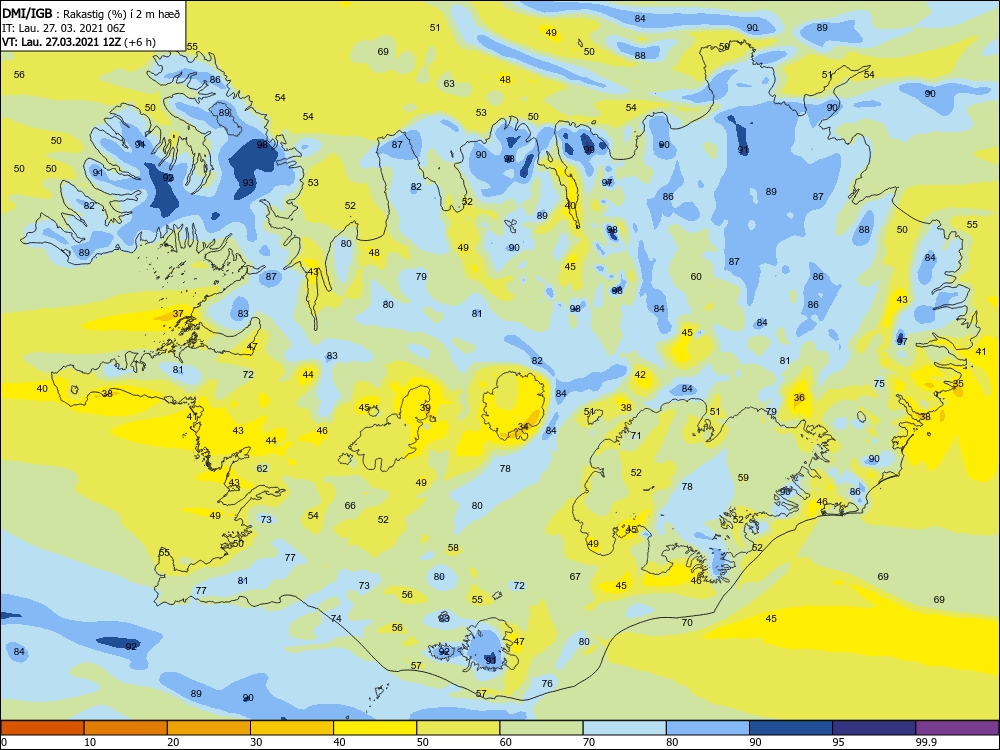Select the map value '74' on the coastline

click(x=336, y=618)
